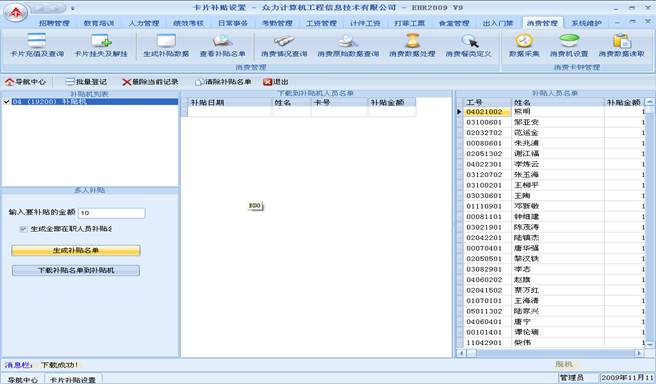This screenshot has width=656, height=384.
Task: Click name 张玉海 in the list
Action: (526, 175)
